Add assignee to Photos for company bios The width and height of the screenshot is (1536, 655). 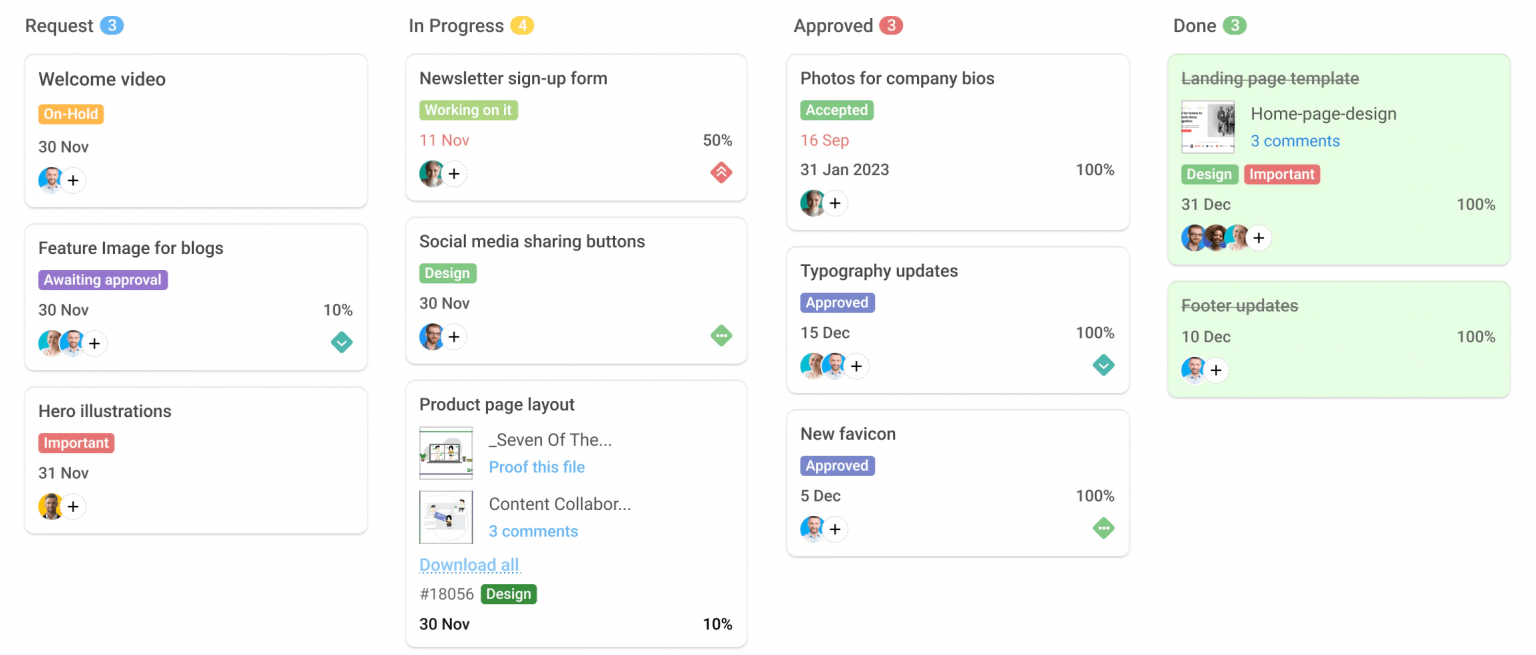(835, 204)
